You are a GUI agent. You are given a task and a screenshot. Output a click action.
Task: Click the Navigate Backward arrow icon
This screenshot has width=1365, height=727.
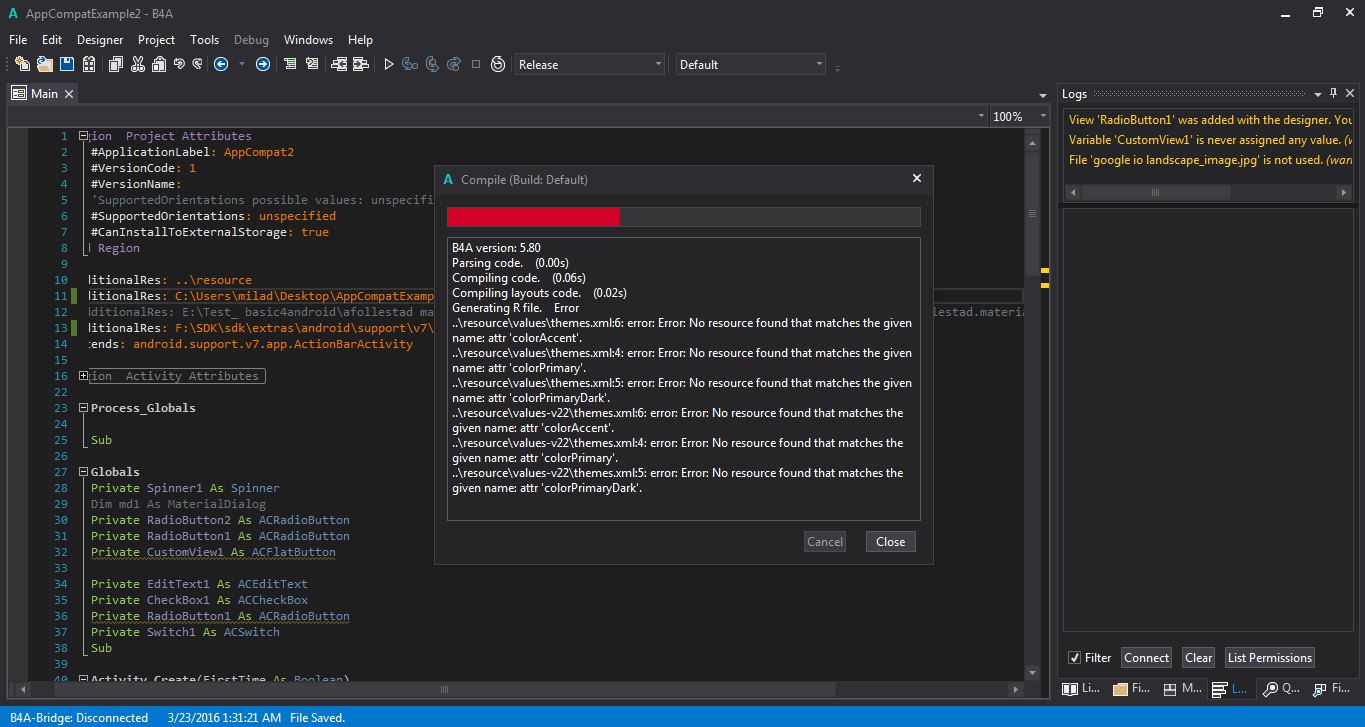pyautogui.click(x=221, y=64)
